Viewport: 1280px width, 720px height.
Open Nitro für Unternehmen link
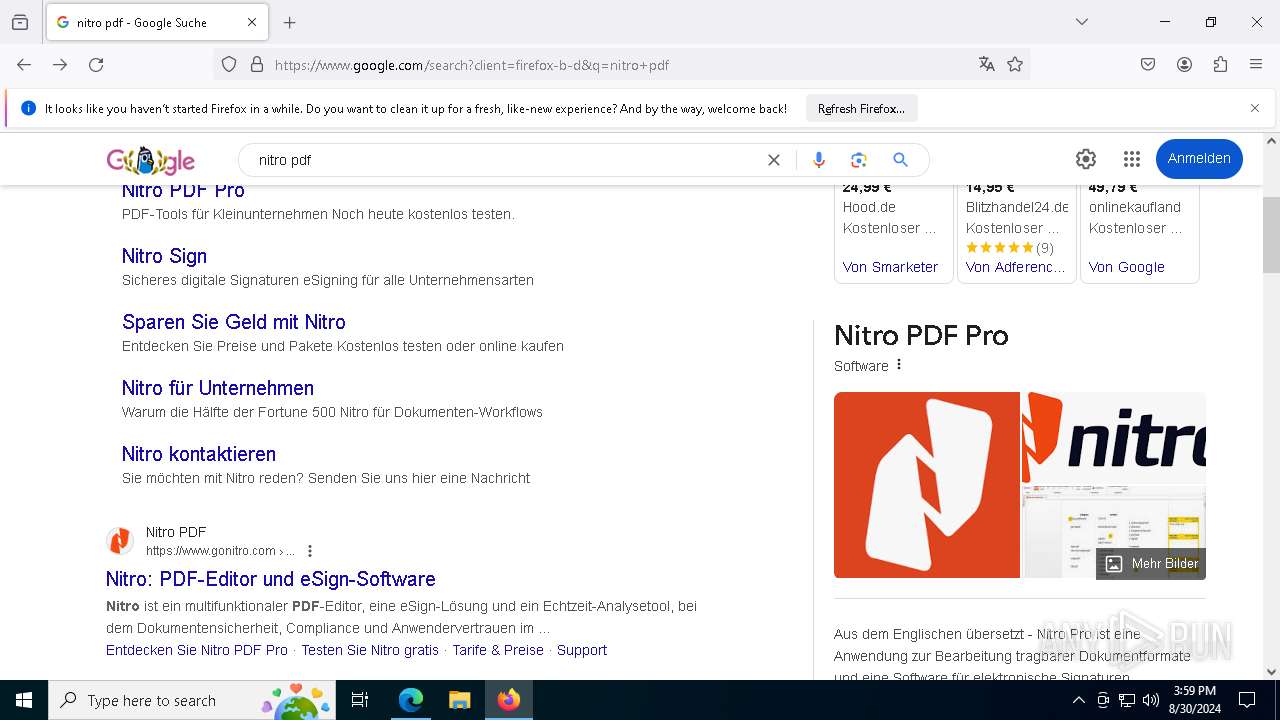click(218, 388)
